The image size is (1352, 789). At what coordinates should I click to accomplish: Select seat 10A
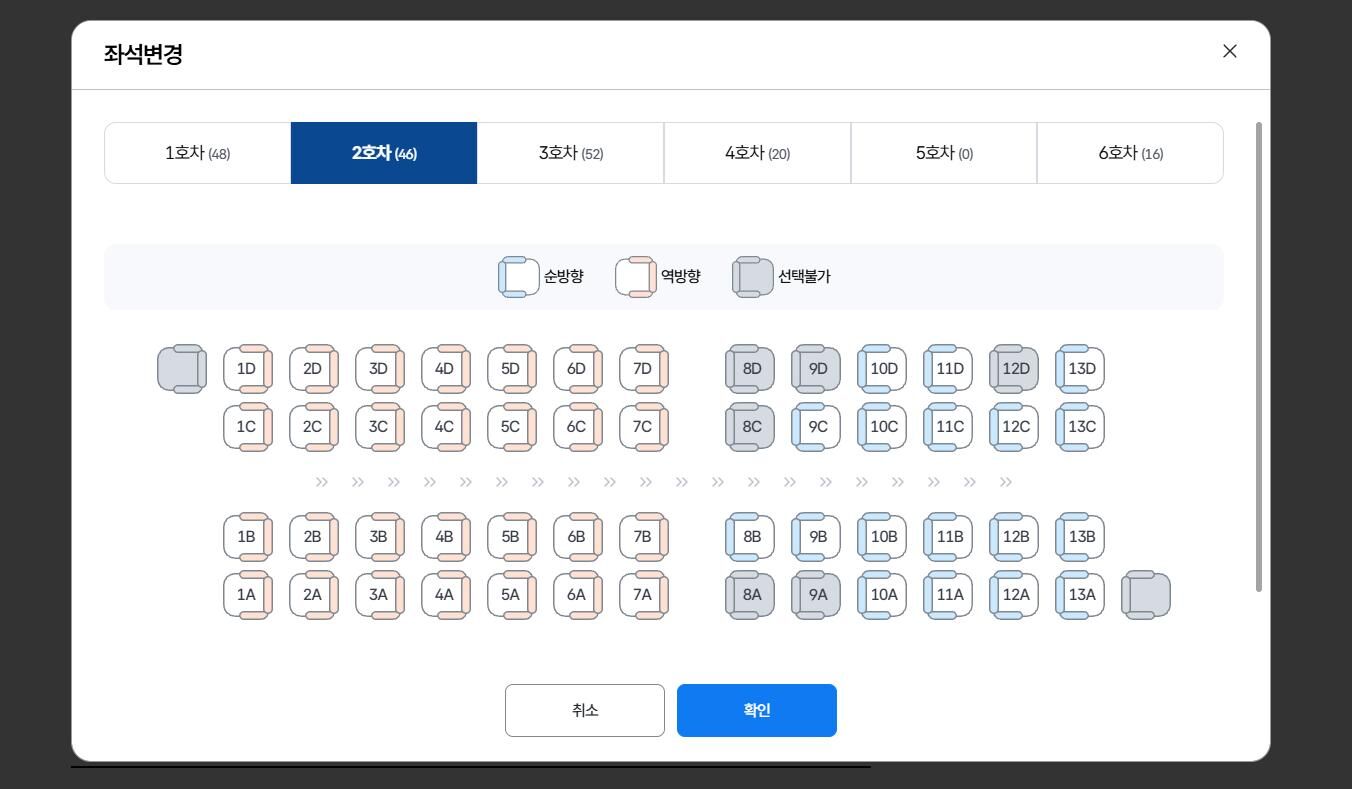point(882,595)
